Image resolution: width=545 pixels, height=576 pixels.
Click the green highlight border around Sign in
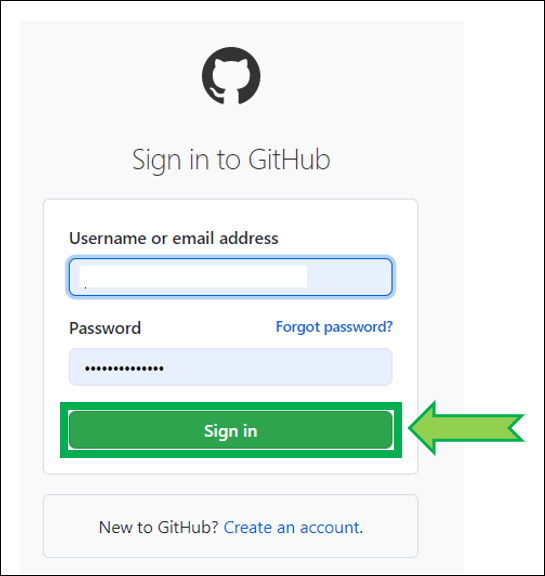point(231,406)
